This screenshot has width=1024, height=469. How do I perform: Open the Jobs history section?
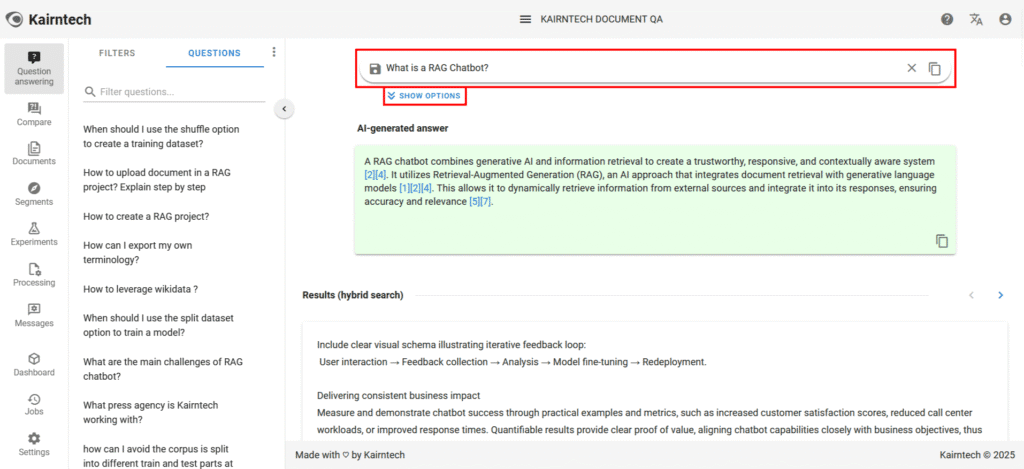click(x=34, y=404)
